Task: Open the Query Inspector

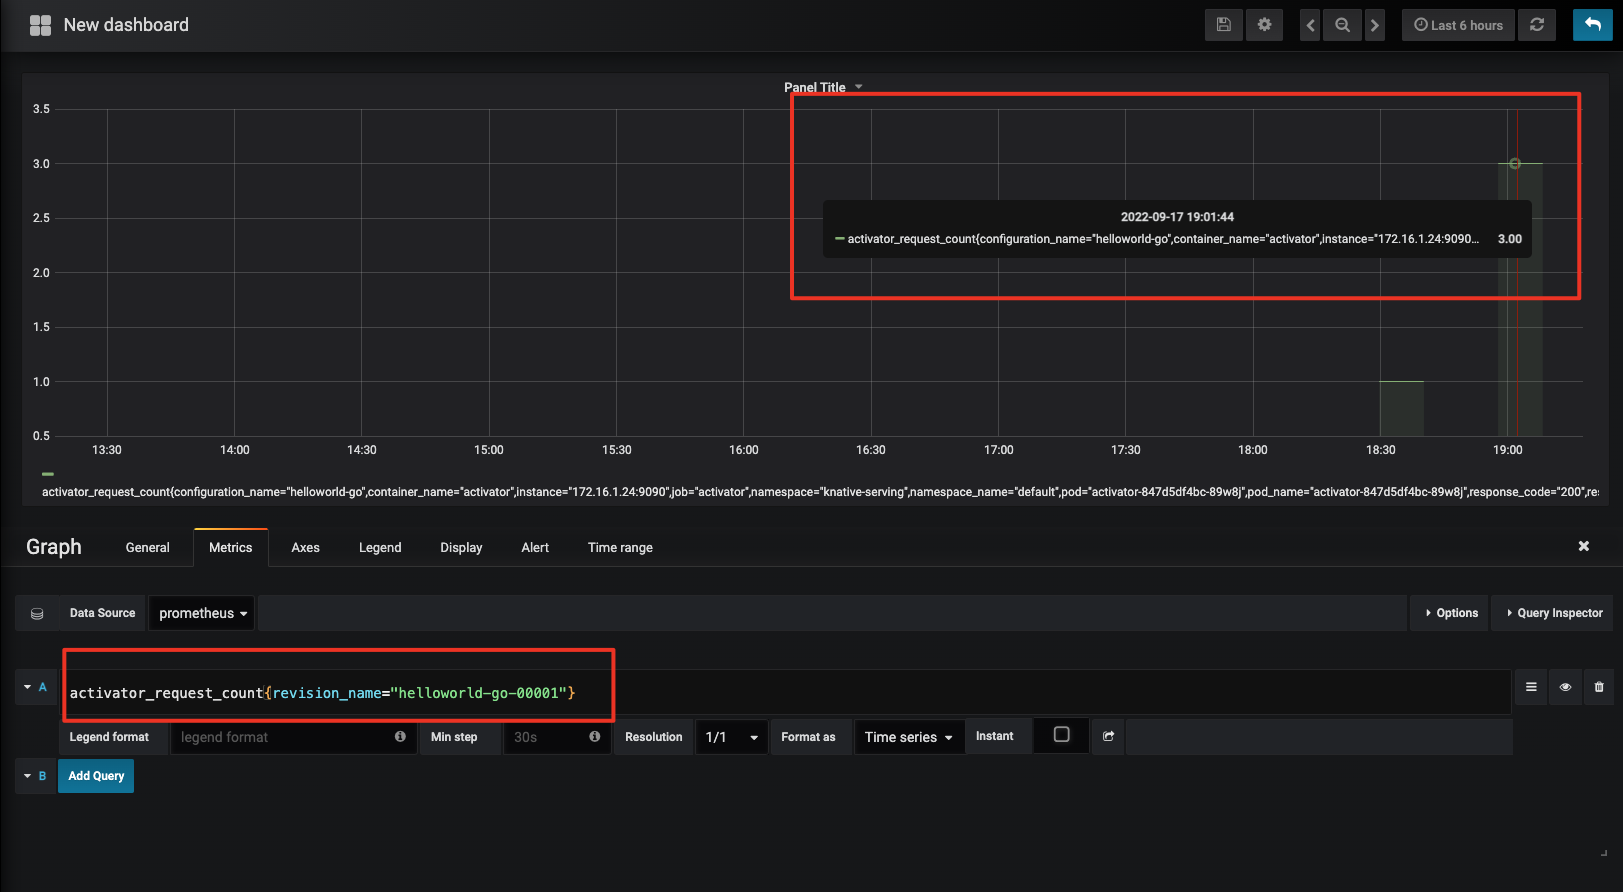Action: tap(1554, 613)
